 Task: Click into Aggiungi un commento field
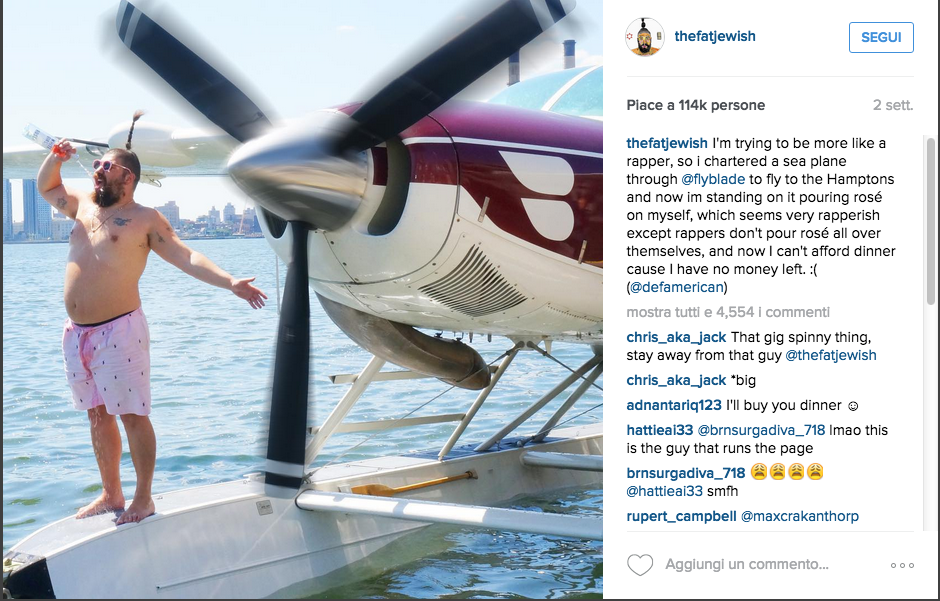(x=746, y=564)
